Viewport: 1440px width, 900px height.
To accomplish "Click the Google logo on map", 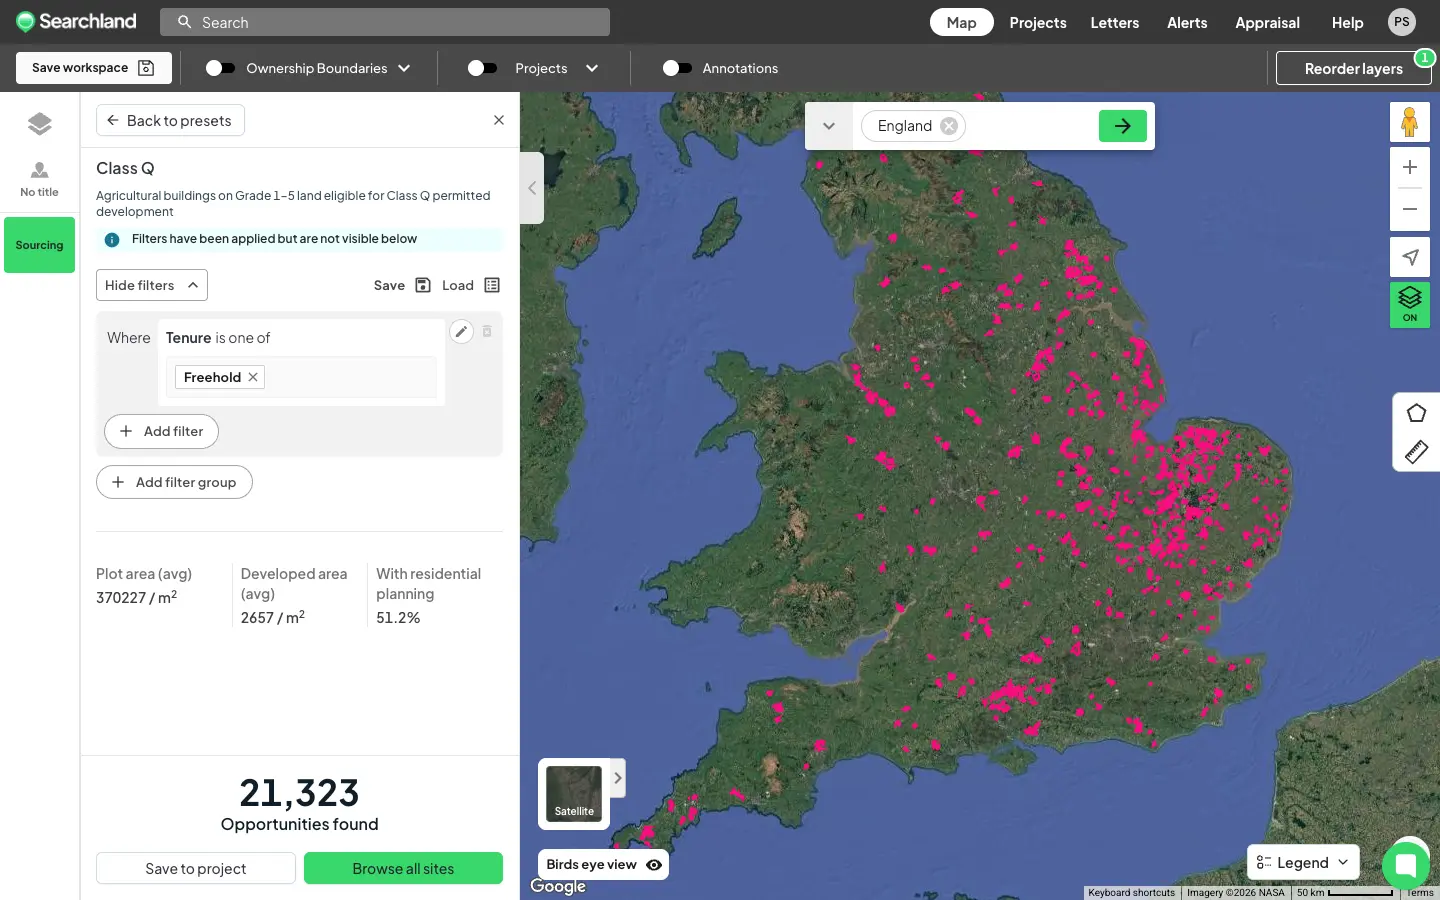I will click(x=558, y=886).
